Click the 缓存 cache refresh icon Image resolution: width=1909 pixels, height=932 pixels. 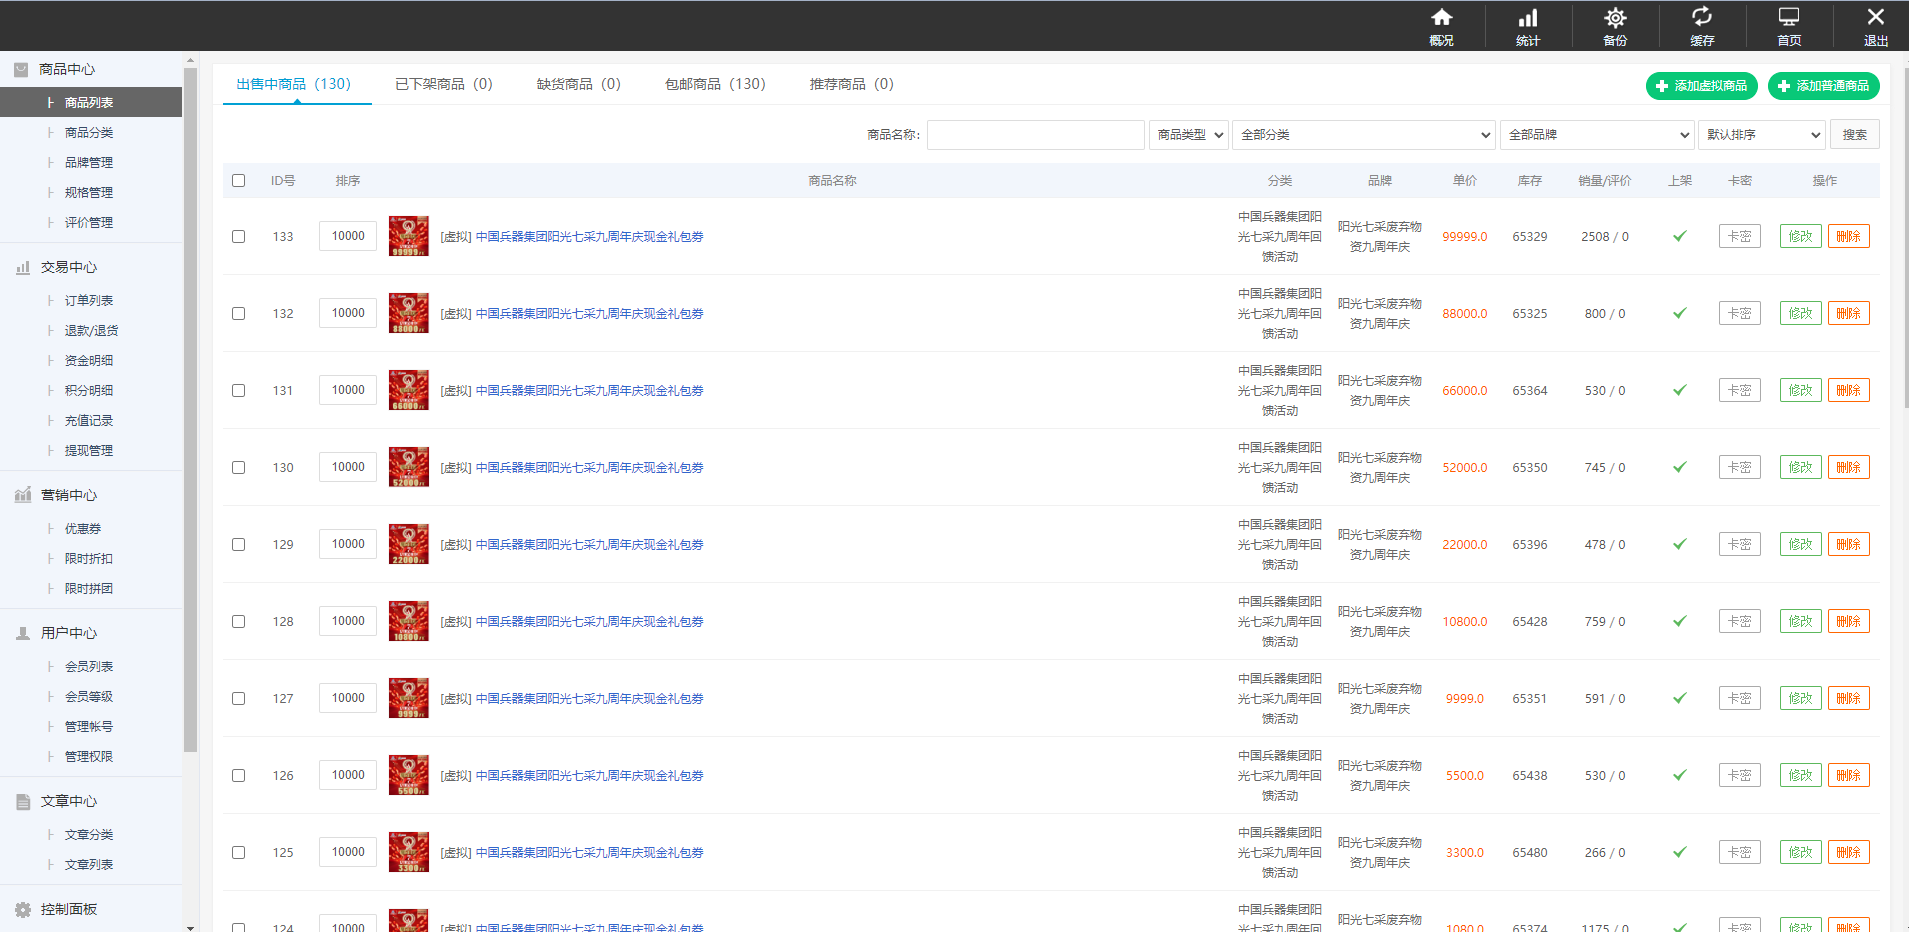(x=1702, y=18)
